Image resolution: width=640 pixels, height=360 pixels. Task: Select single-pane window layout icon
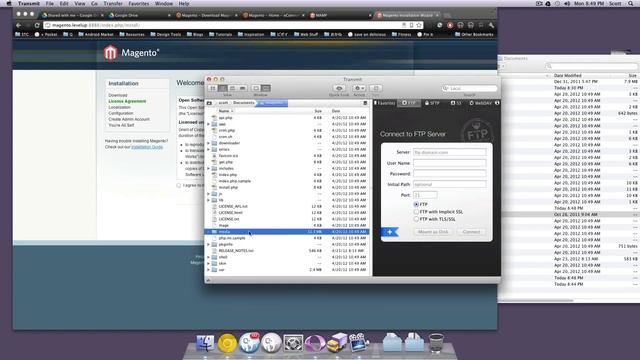tap(256, 88)
